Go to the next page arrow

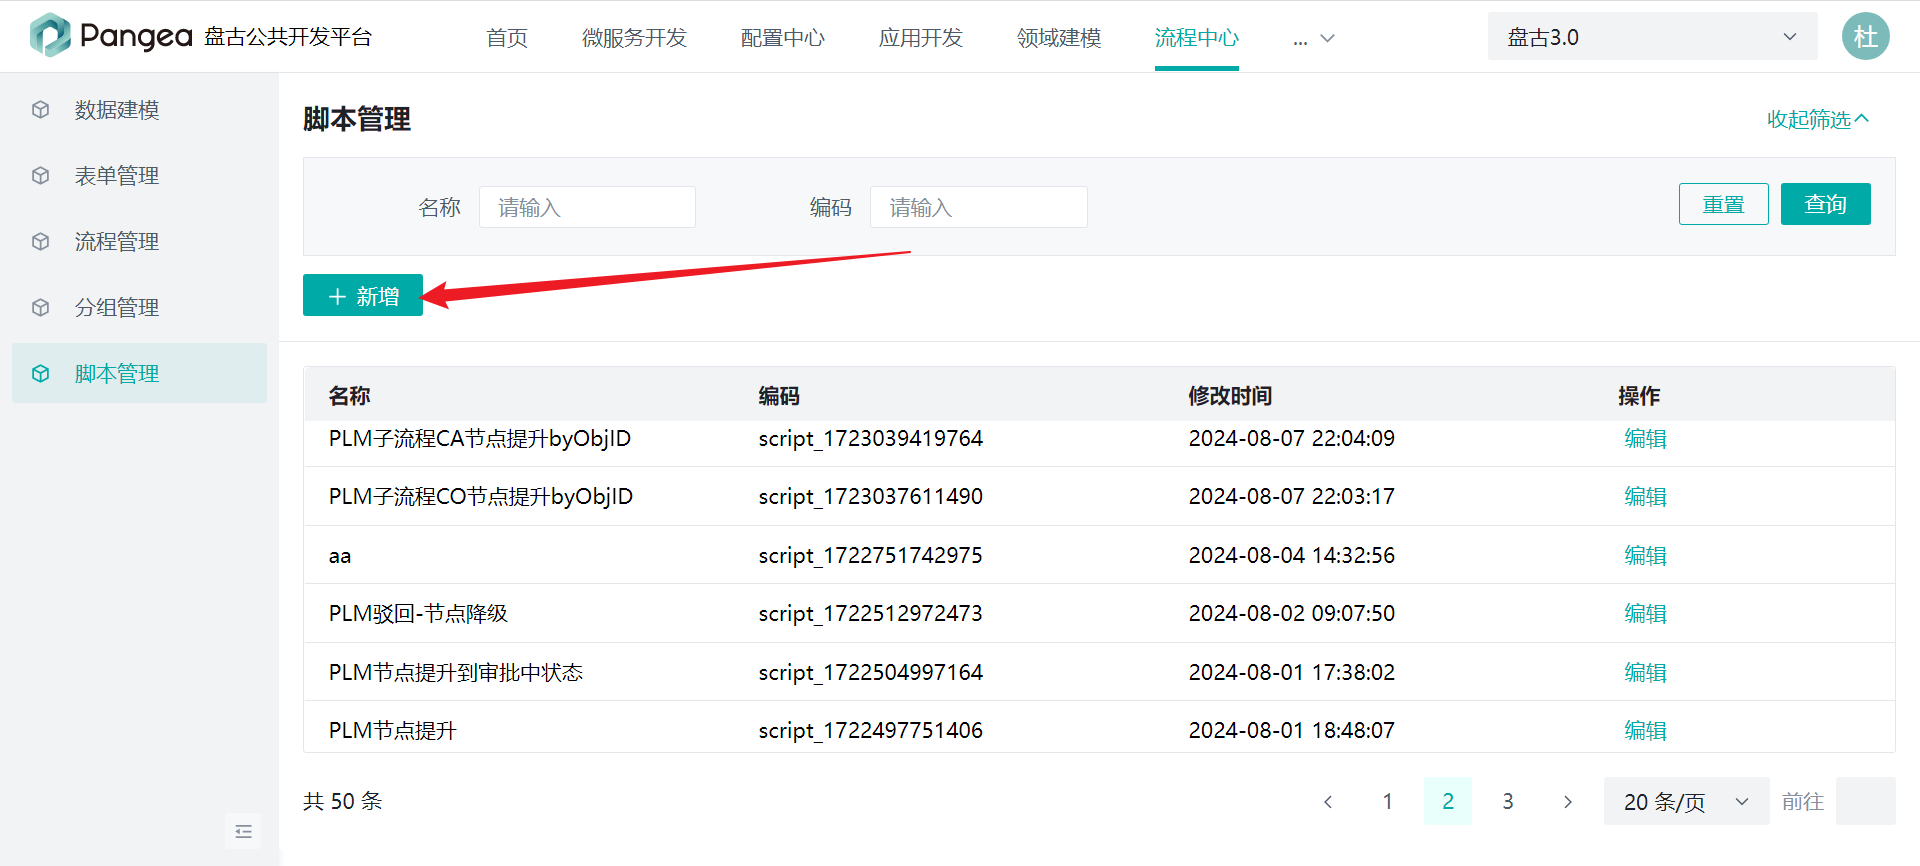(1568, 802)
